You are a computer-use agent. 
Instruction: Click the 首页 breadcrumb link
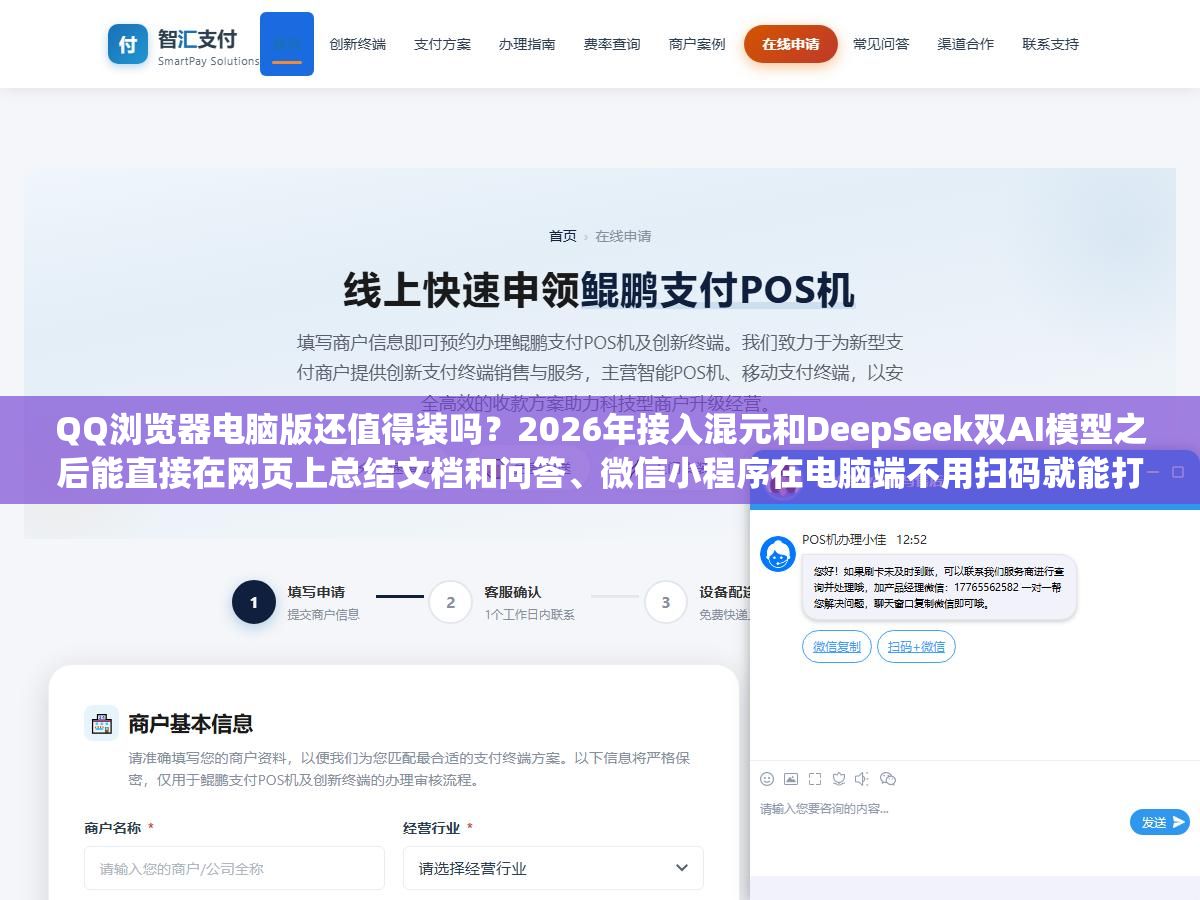click(x=562, y=236)
